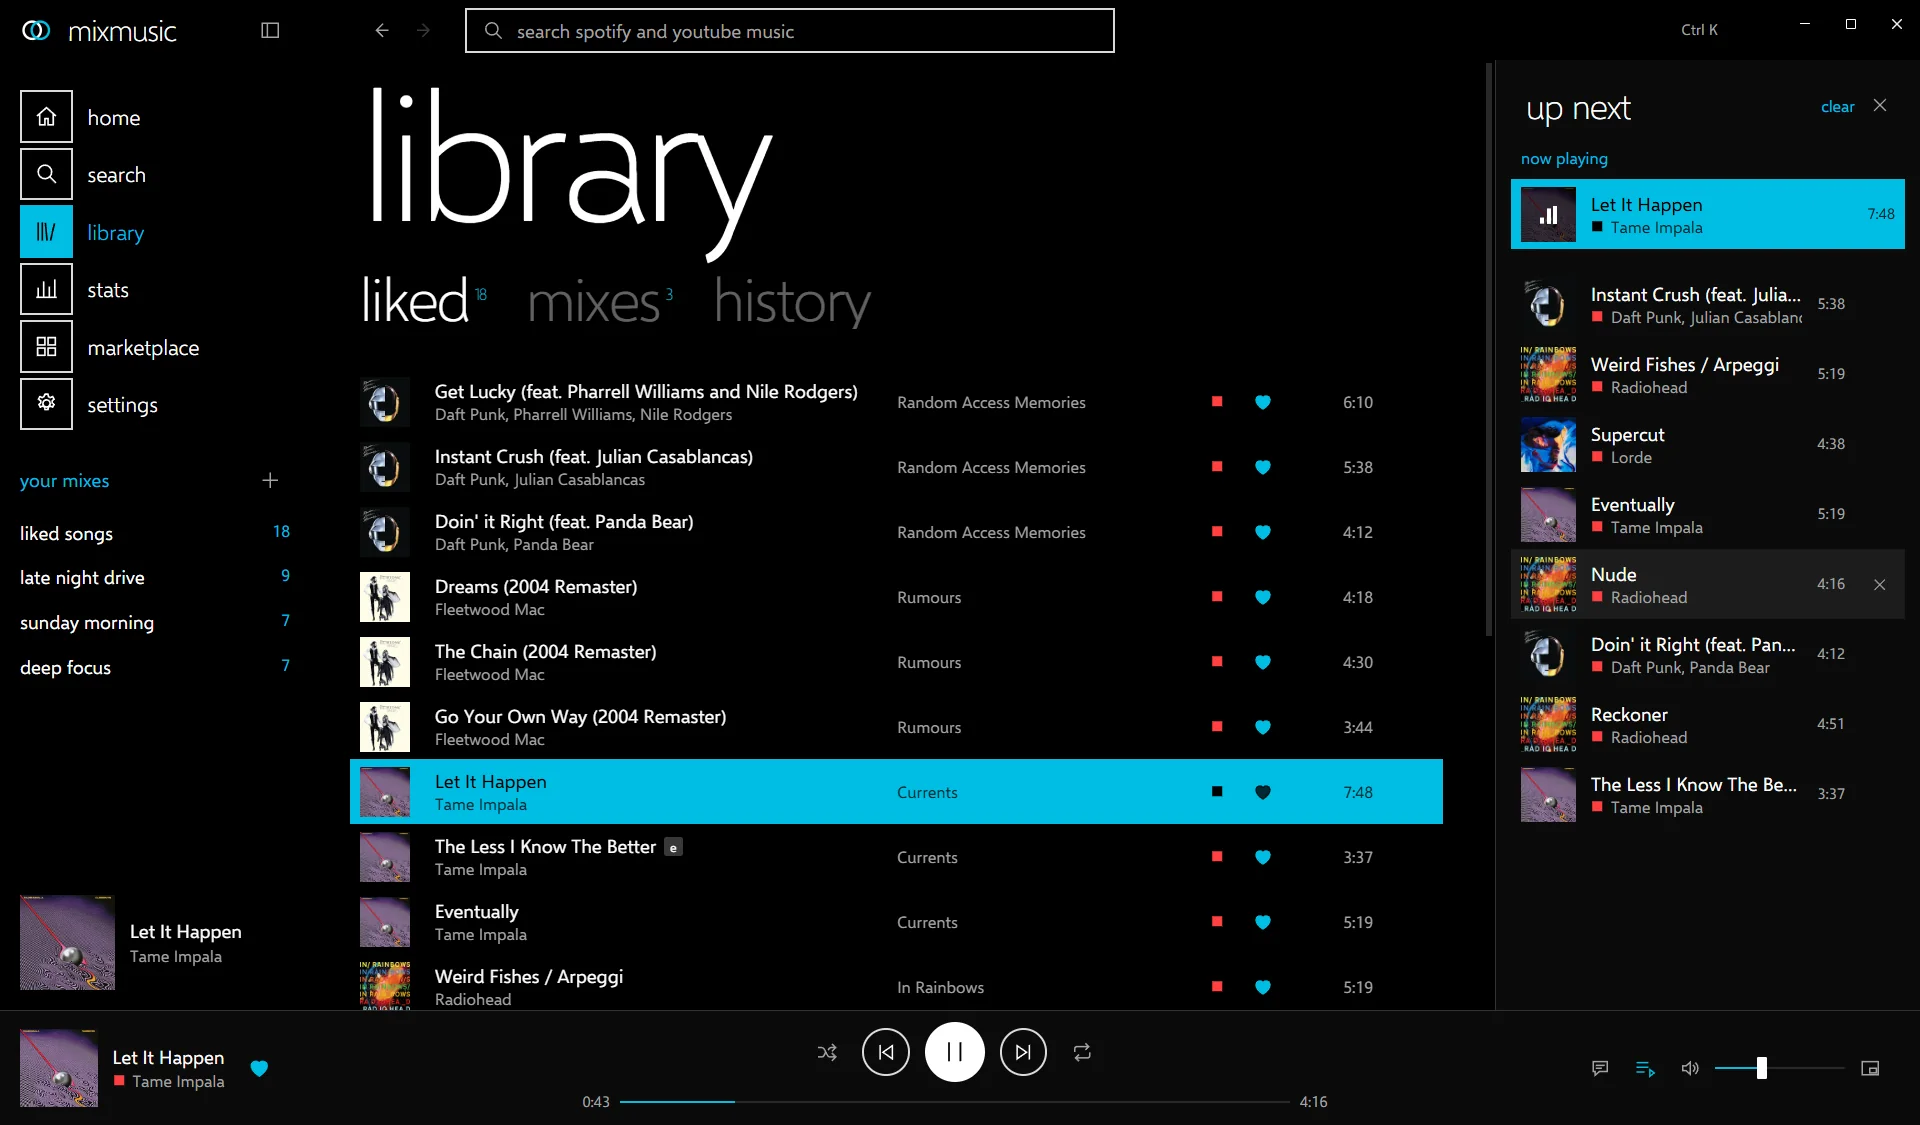The height and width of the screenshot is (1125, 1920).
Task: Skip to previous track
Action: [x=886, y=1052]
